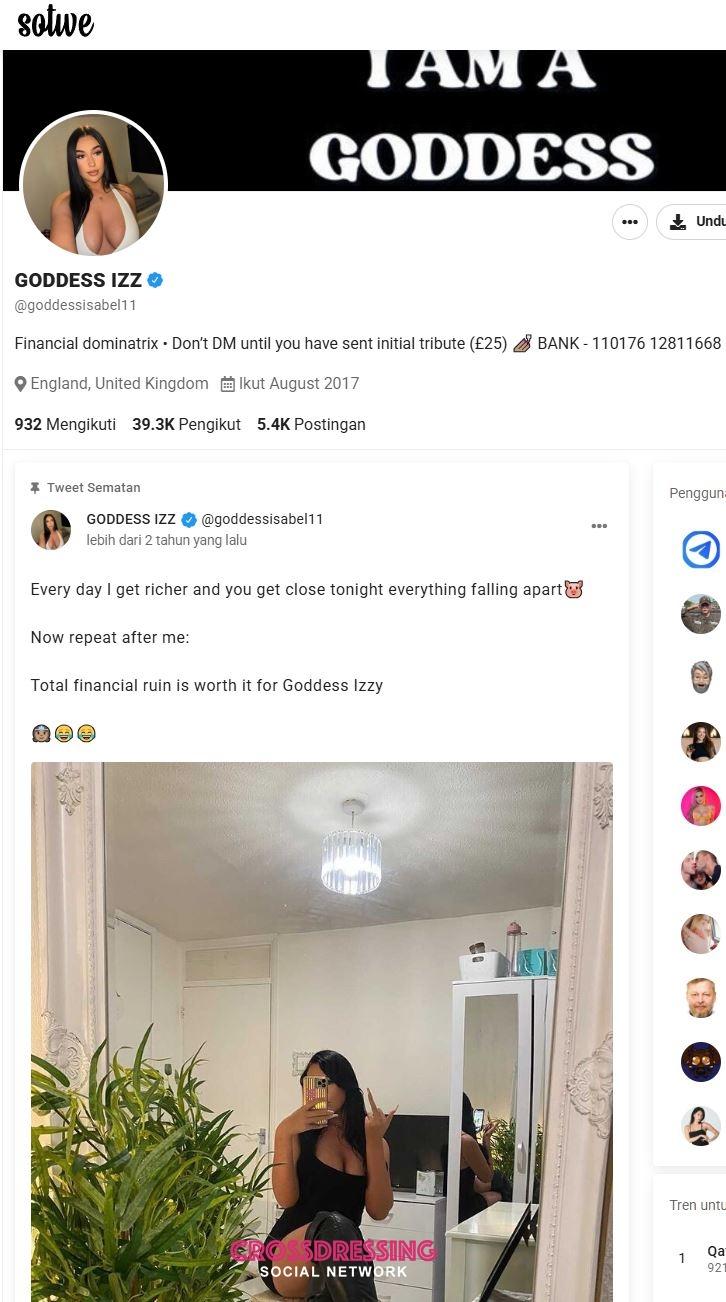
Task: Open the bald man avatar in sidebar
Action: [x=701, y=998]
